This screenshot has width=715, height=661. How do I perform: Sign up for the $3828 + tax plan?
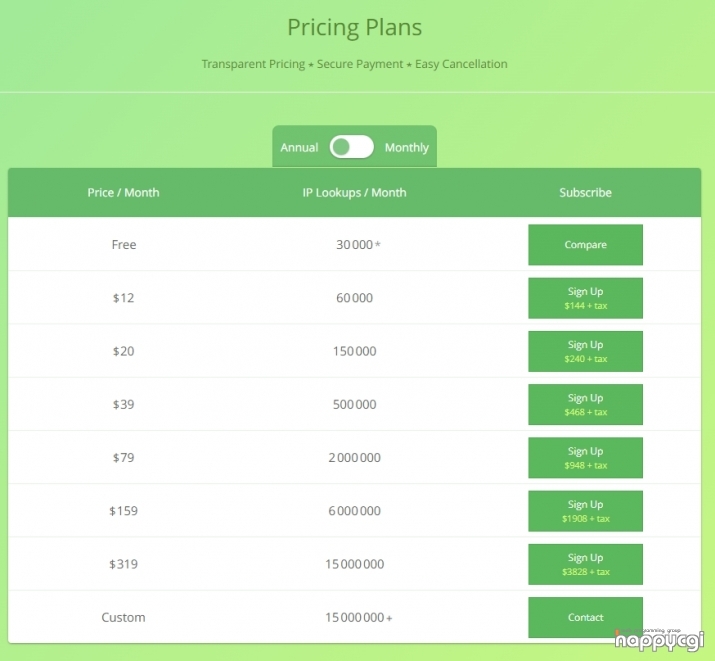point(585,564)
